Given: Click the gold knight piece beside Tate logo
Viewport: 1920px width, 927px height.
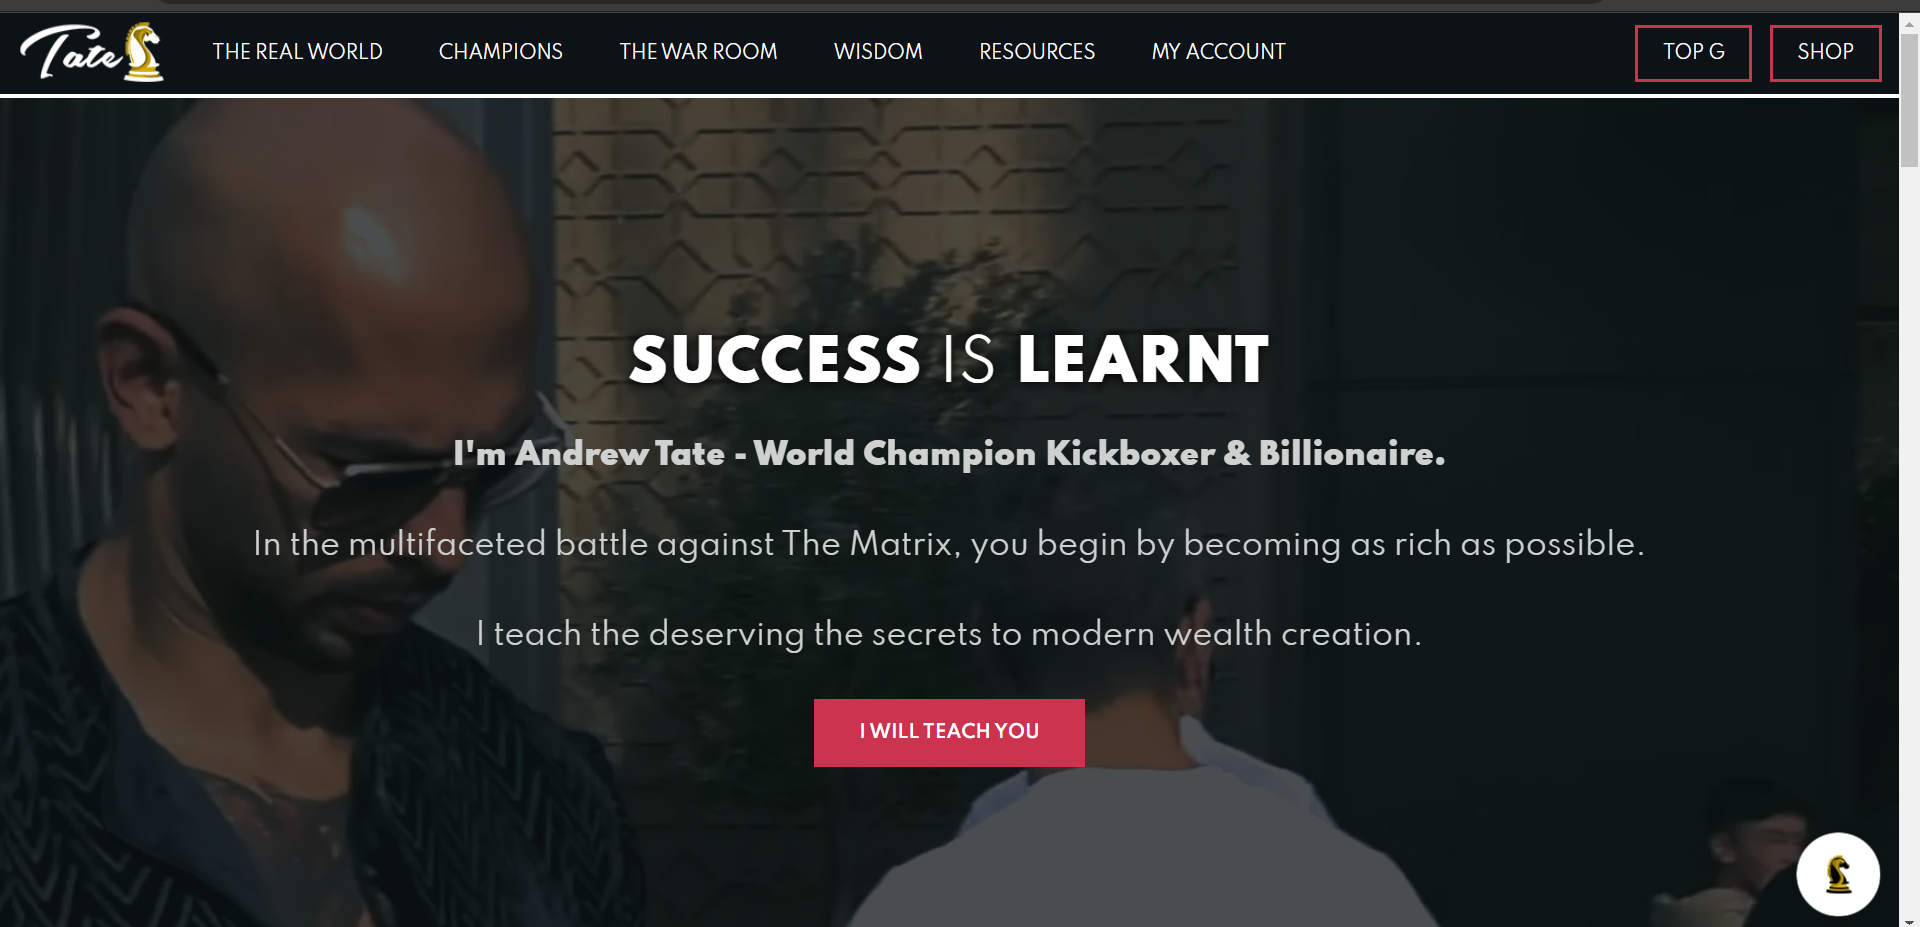Looking at the screenshot, I should click(143, 52).
